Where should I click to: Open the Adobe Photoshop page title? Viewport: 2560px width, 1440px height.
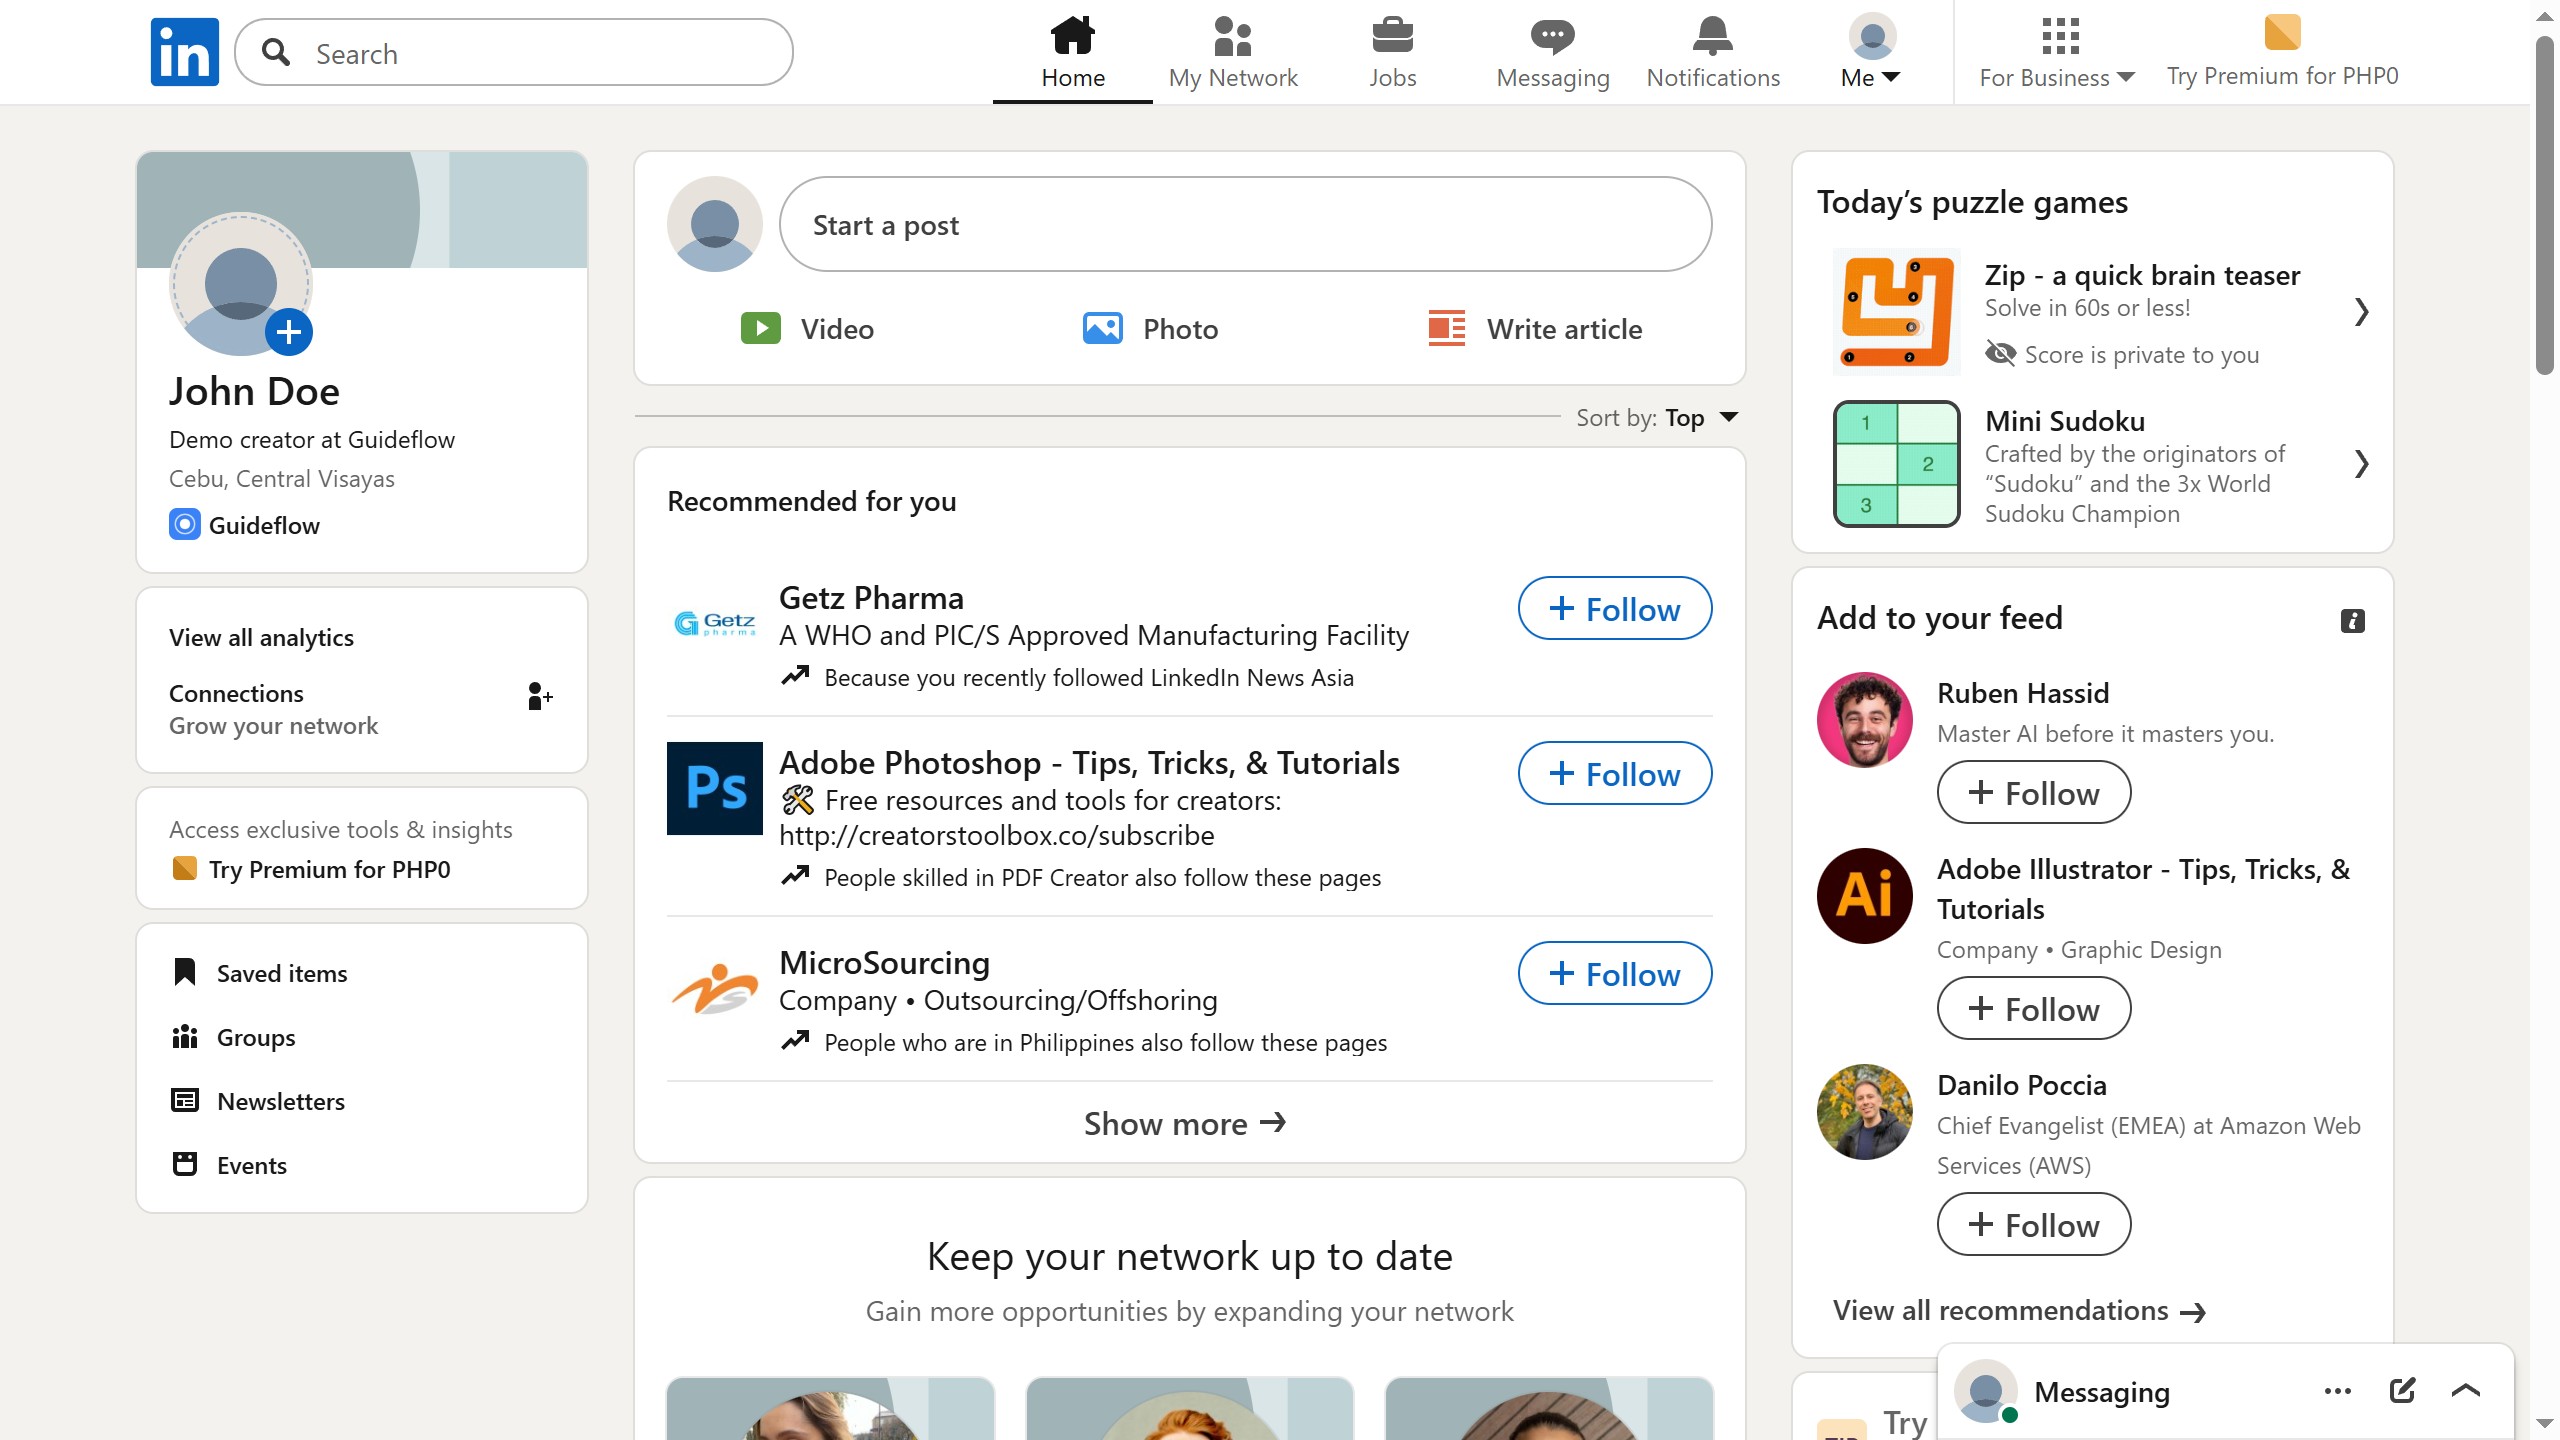click(1089, 763)
